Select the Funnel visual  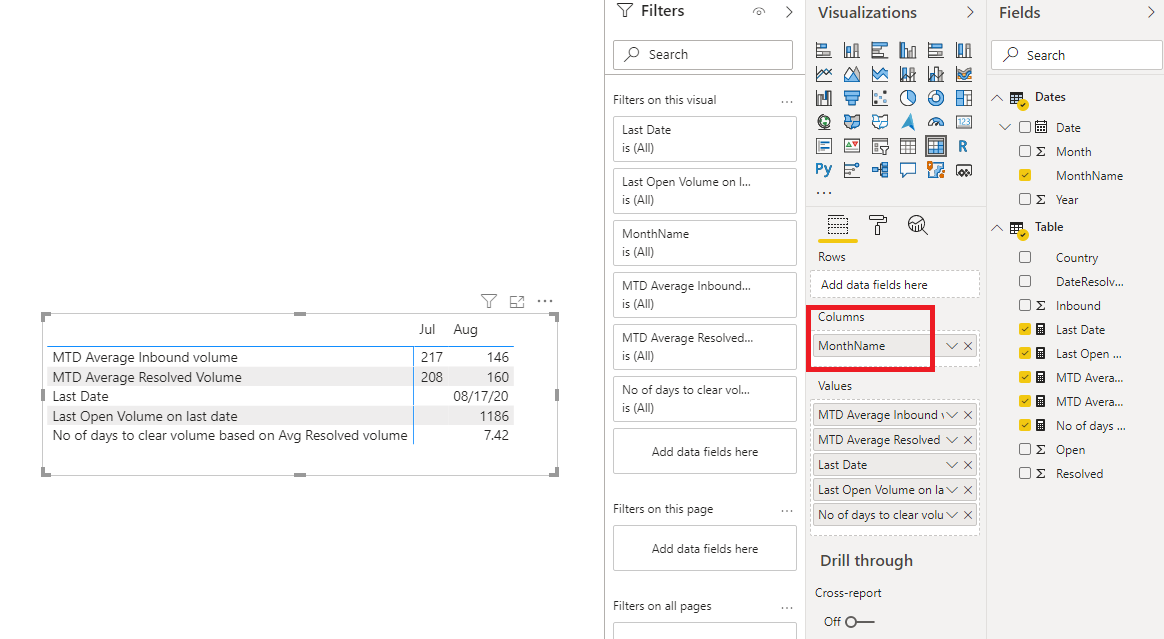[x=851, y=98]
